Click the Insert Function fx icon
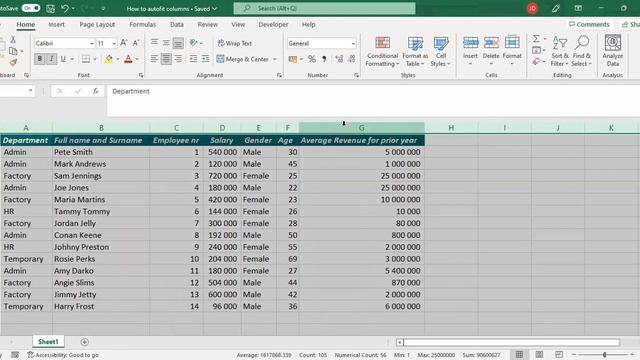 [96, 91]
